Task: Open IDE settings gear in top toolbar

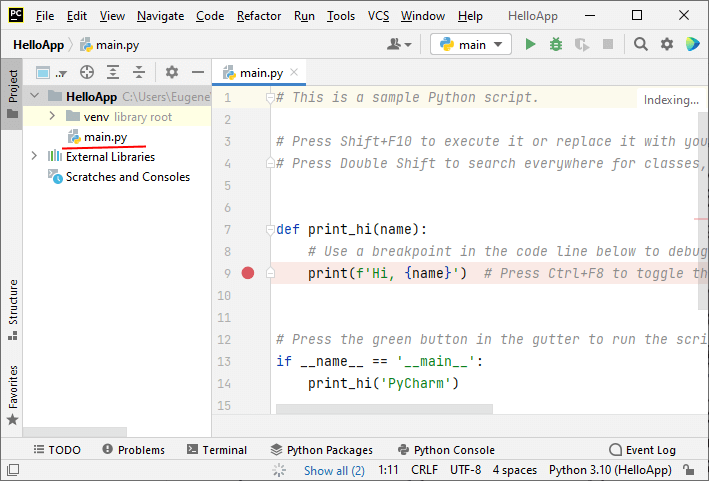Action: click(x=666, y=44)
